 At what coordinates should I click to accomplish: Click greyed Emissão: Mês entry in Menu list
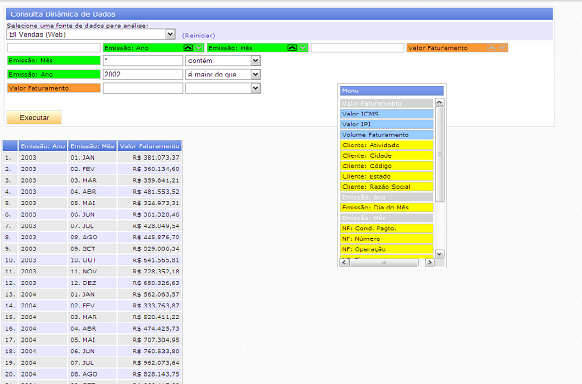coord(386,218)
